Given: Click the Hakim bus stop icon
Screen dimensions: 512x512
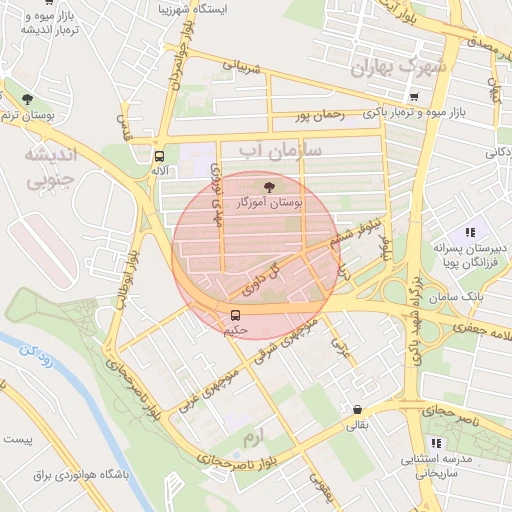Looking at the screenshot, I should pos(235,315).
